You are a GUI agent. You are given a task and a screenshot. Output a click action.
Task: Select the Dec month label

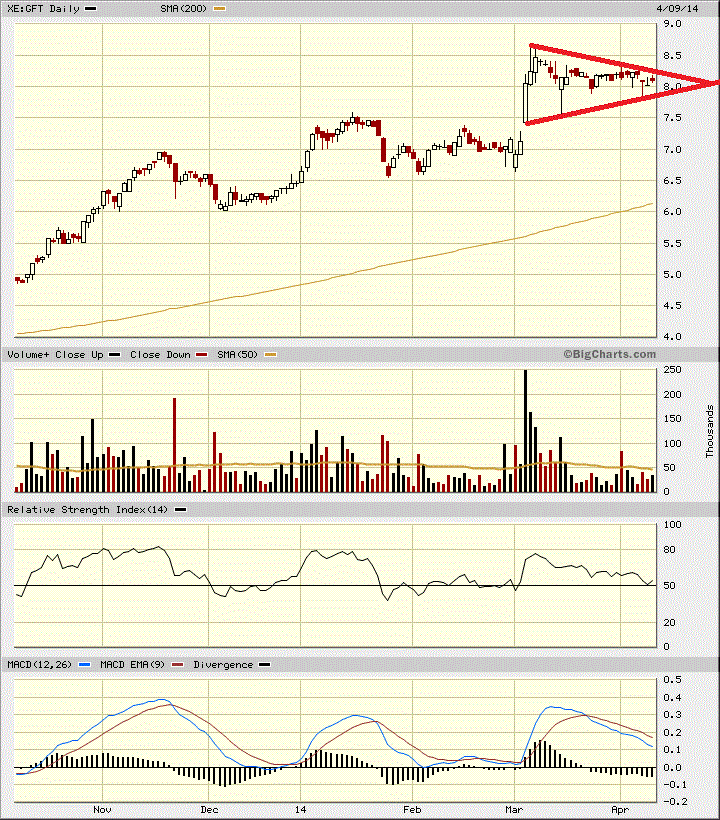(209, 810)
